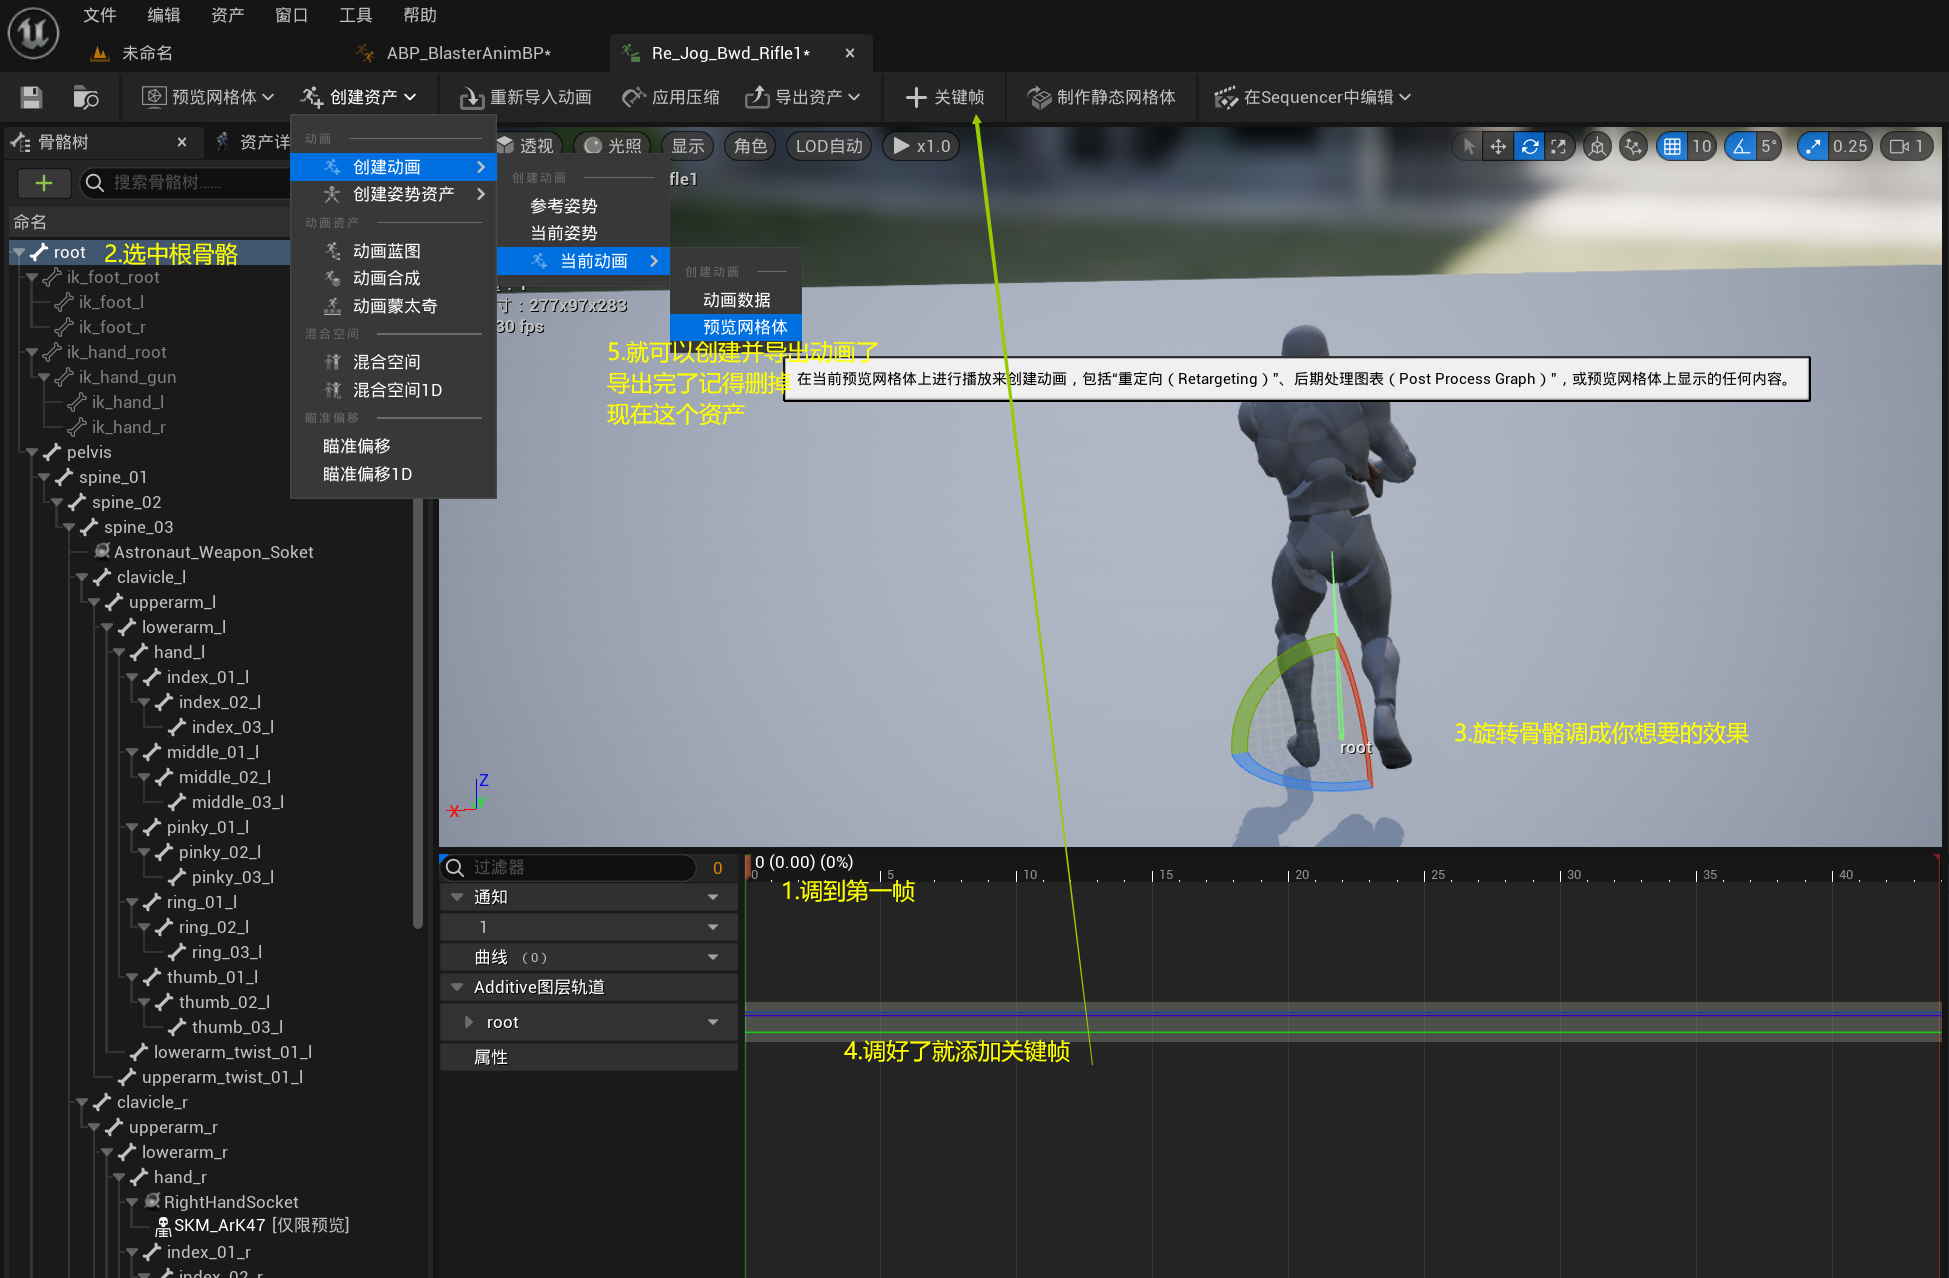Click the x1.0 playback speed button
This screenshot has height=1278, width=1949.
921,146
